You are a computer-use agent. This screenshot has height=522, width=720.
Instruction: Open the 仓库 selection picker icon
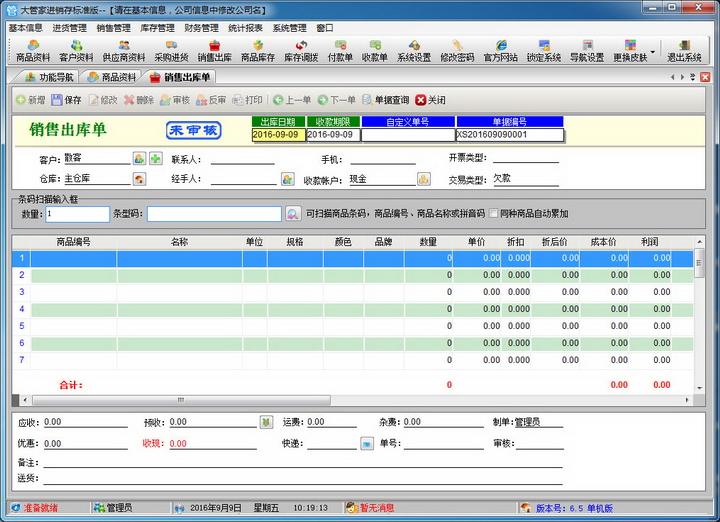tap(139, 179)
